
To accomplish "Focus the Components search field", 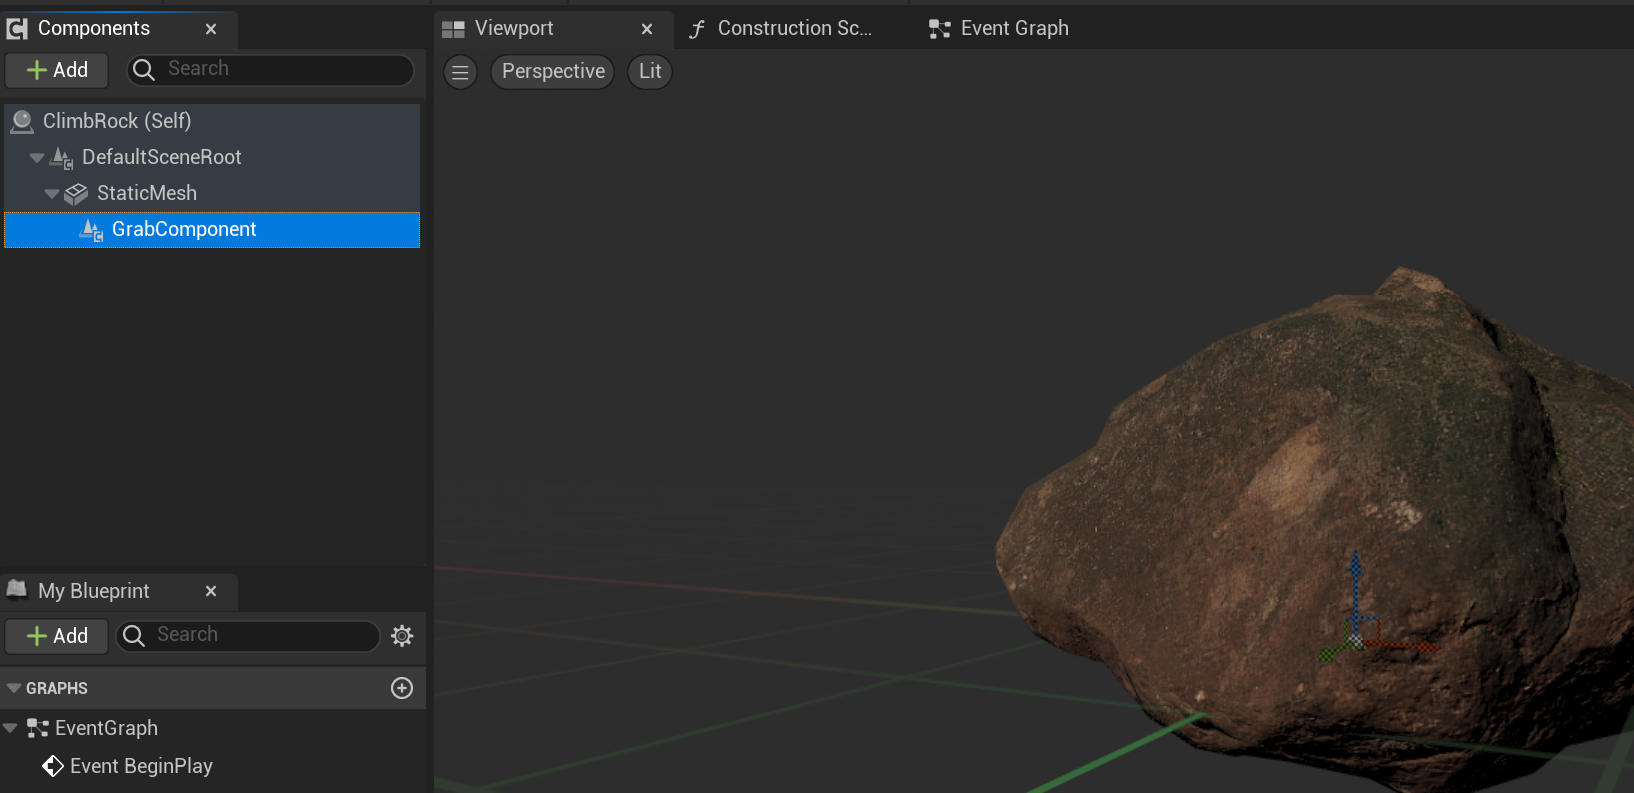I will pos(285,69).
